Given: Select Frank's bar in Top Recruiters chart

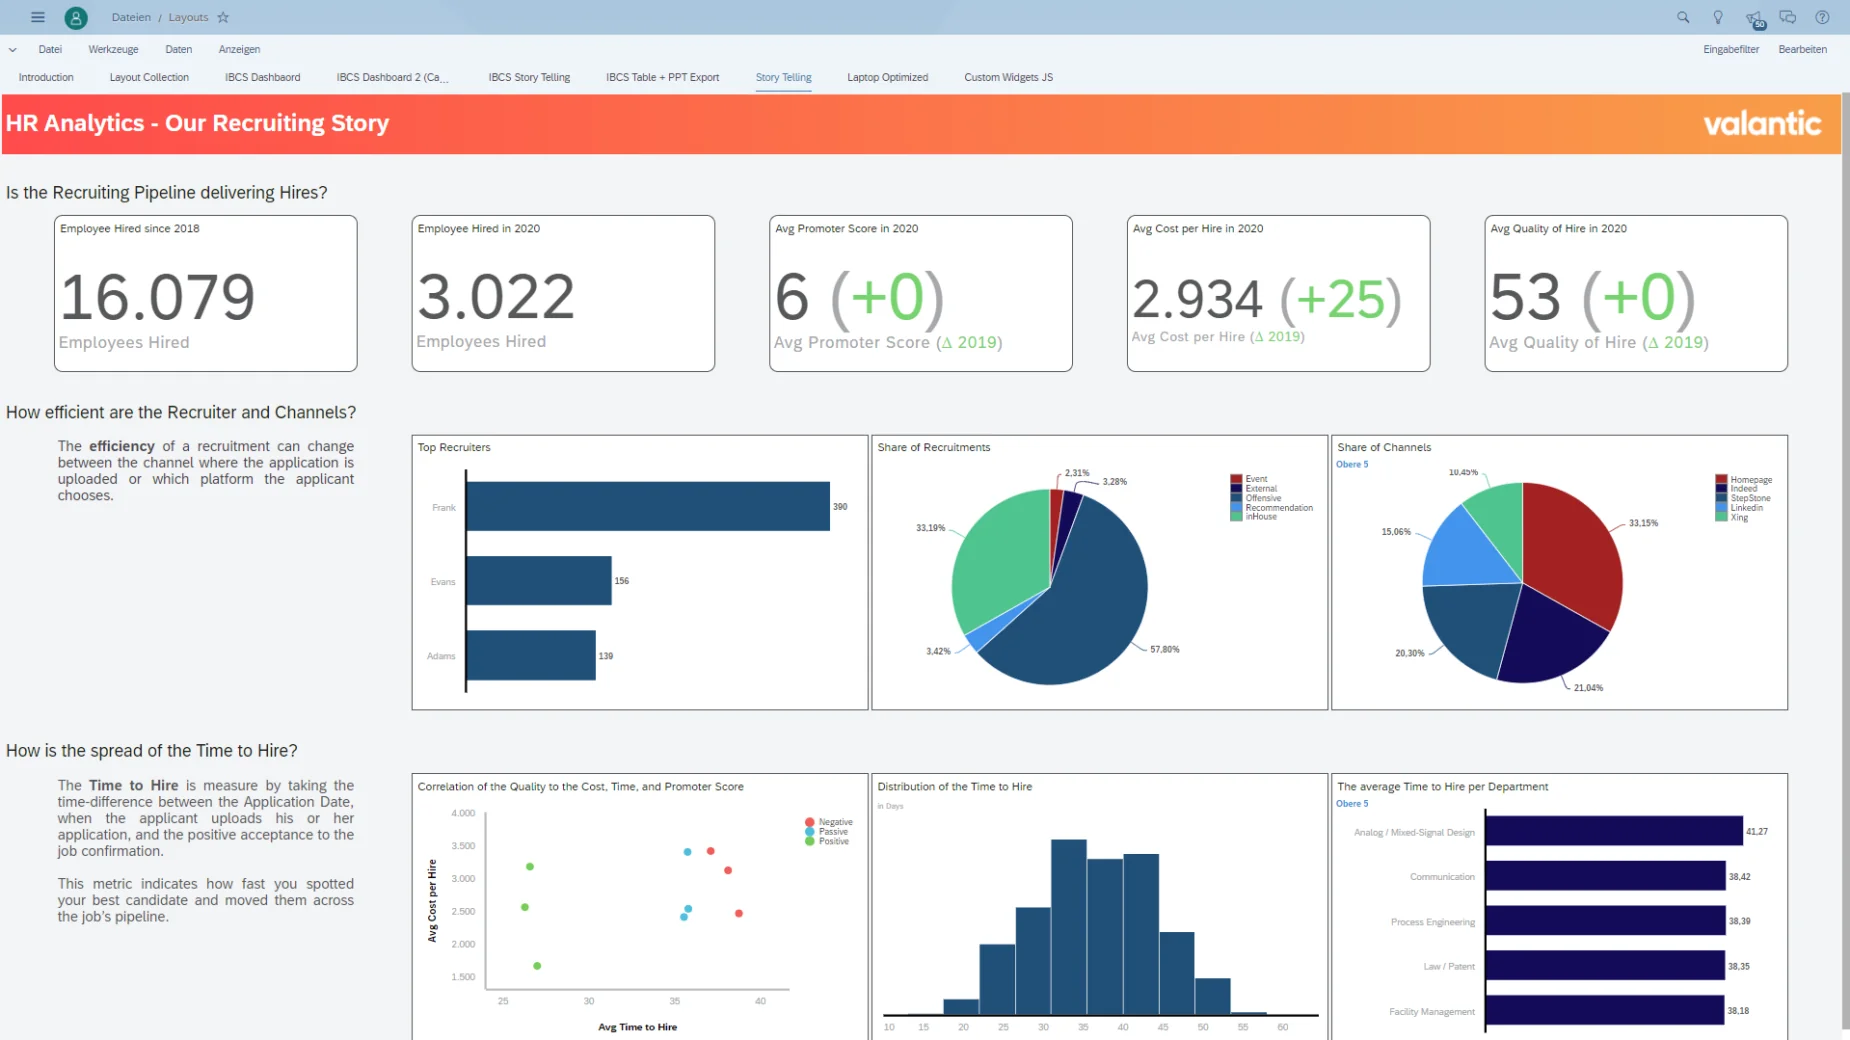Looking at the screenshot, I should tap(647, 506).
